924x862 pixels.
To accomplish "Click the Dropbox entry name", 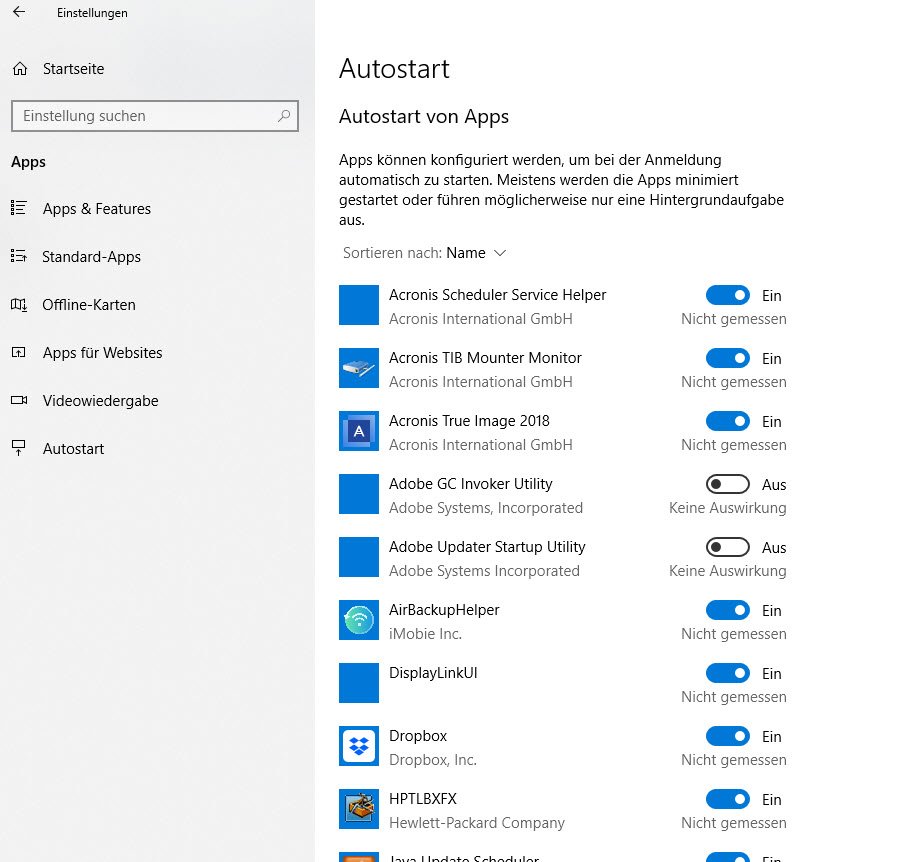I will (418, 736).
